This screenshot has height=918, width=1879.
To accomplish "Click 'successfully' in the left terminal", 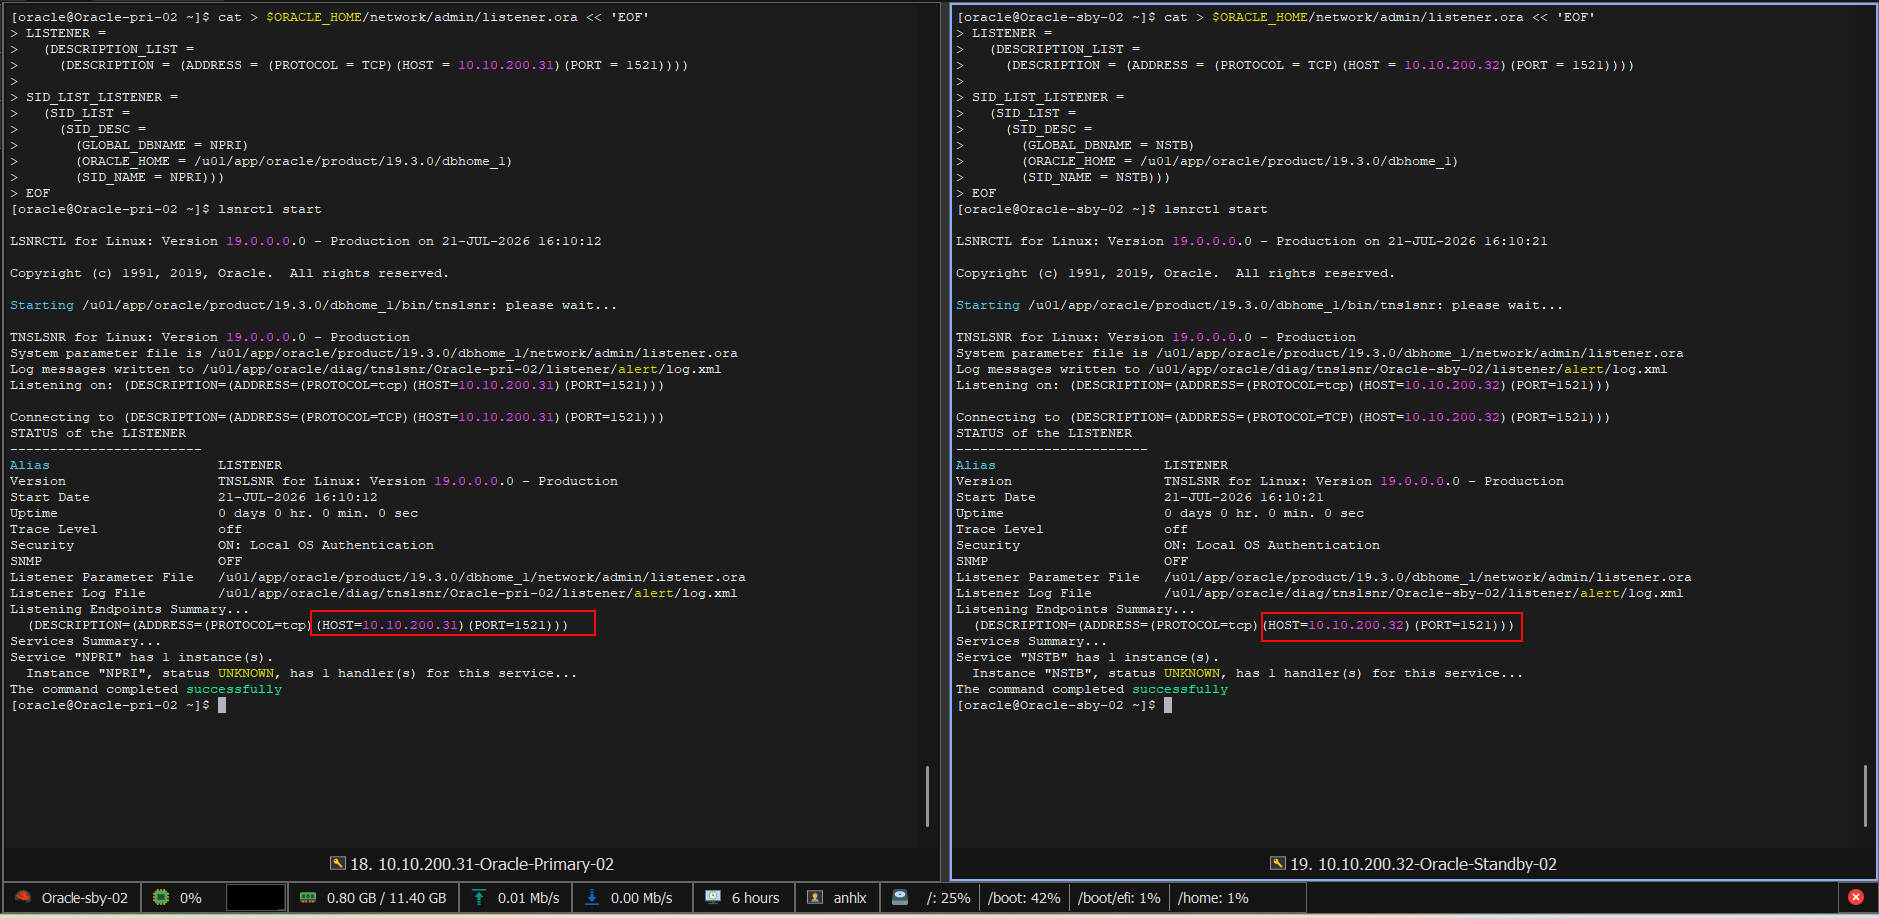I will click(x=234, y=689).
